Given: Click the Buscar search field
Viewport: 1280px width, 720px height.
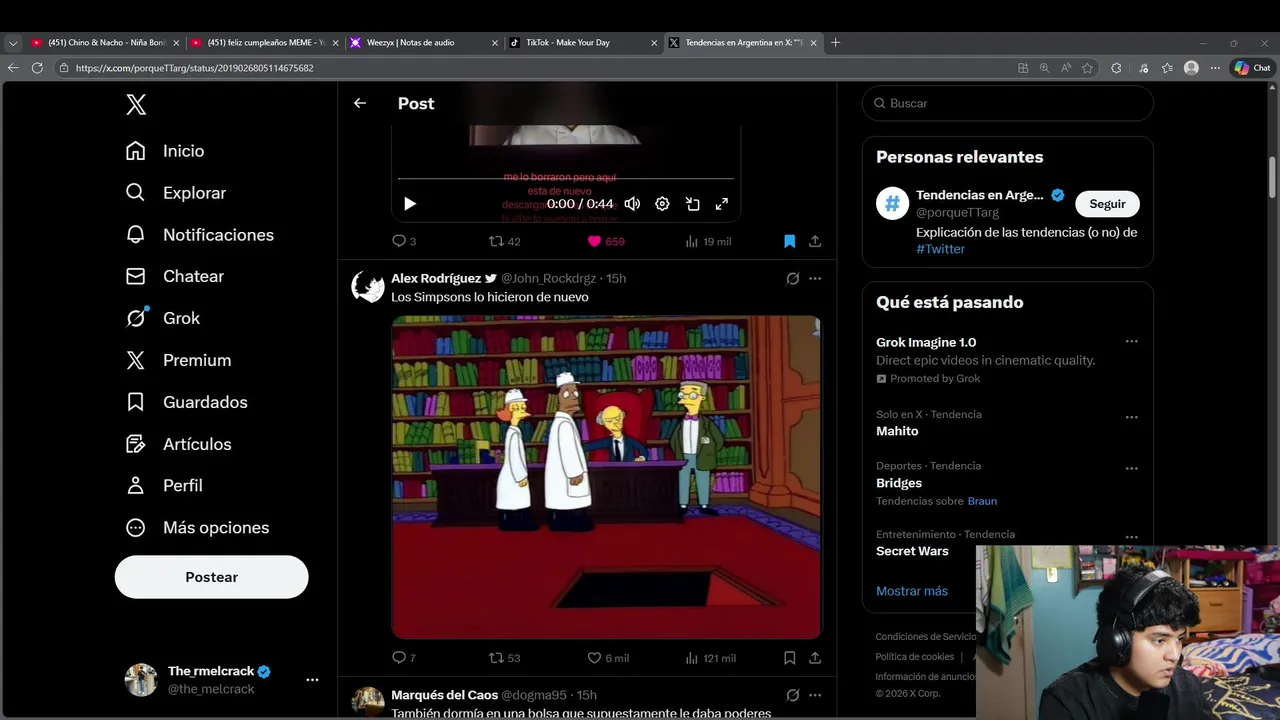Looking at the screenshot, I should [x=1008, y=103].
